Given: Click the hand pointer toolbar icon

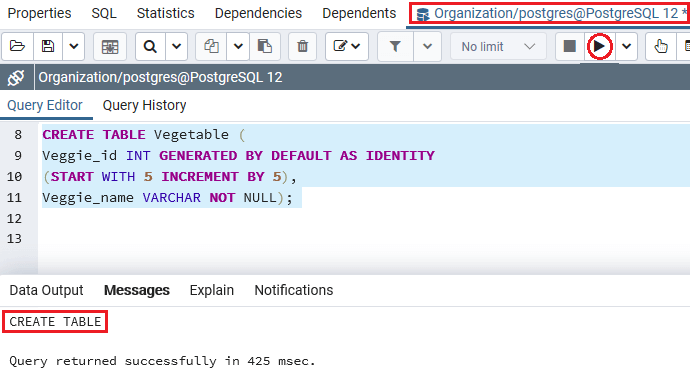Looking at the screenshot, I should click(x=661, y=46).
